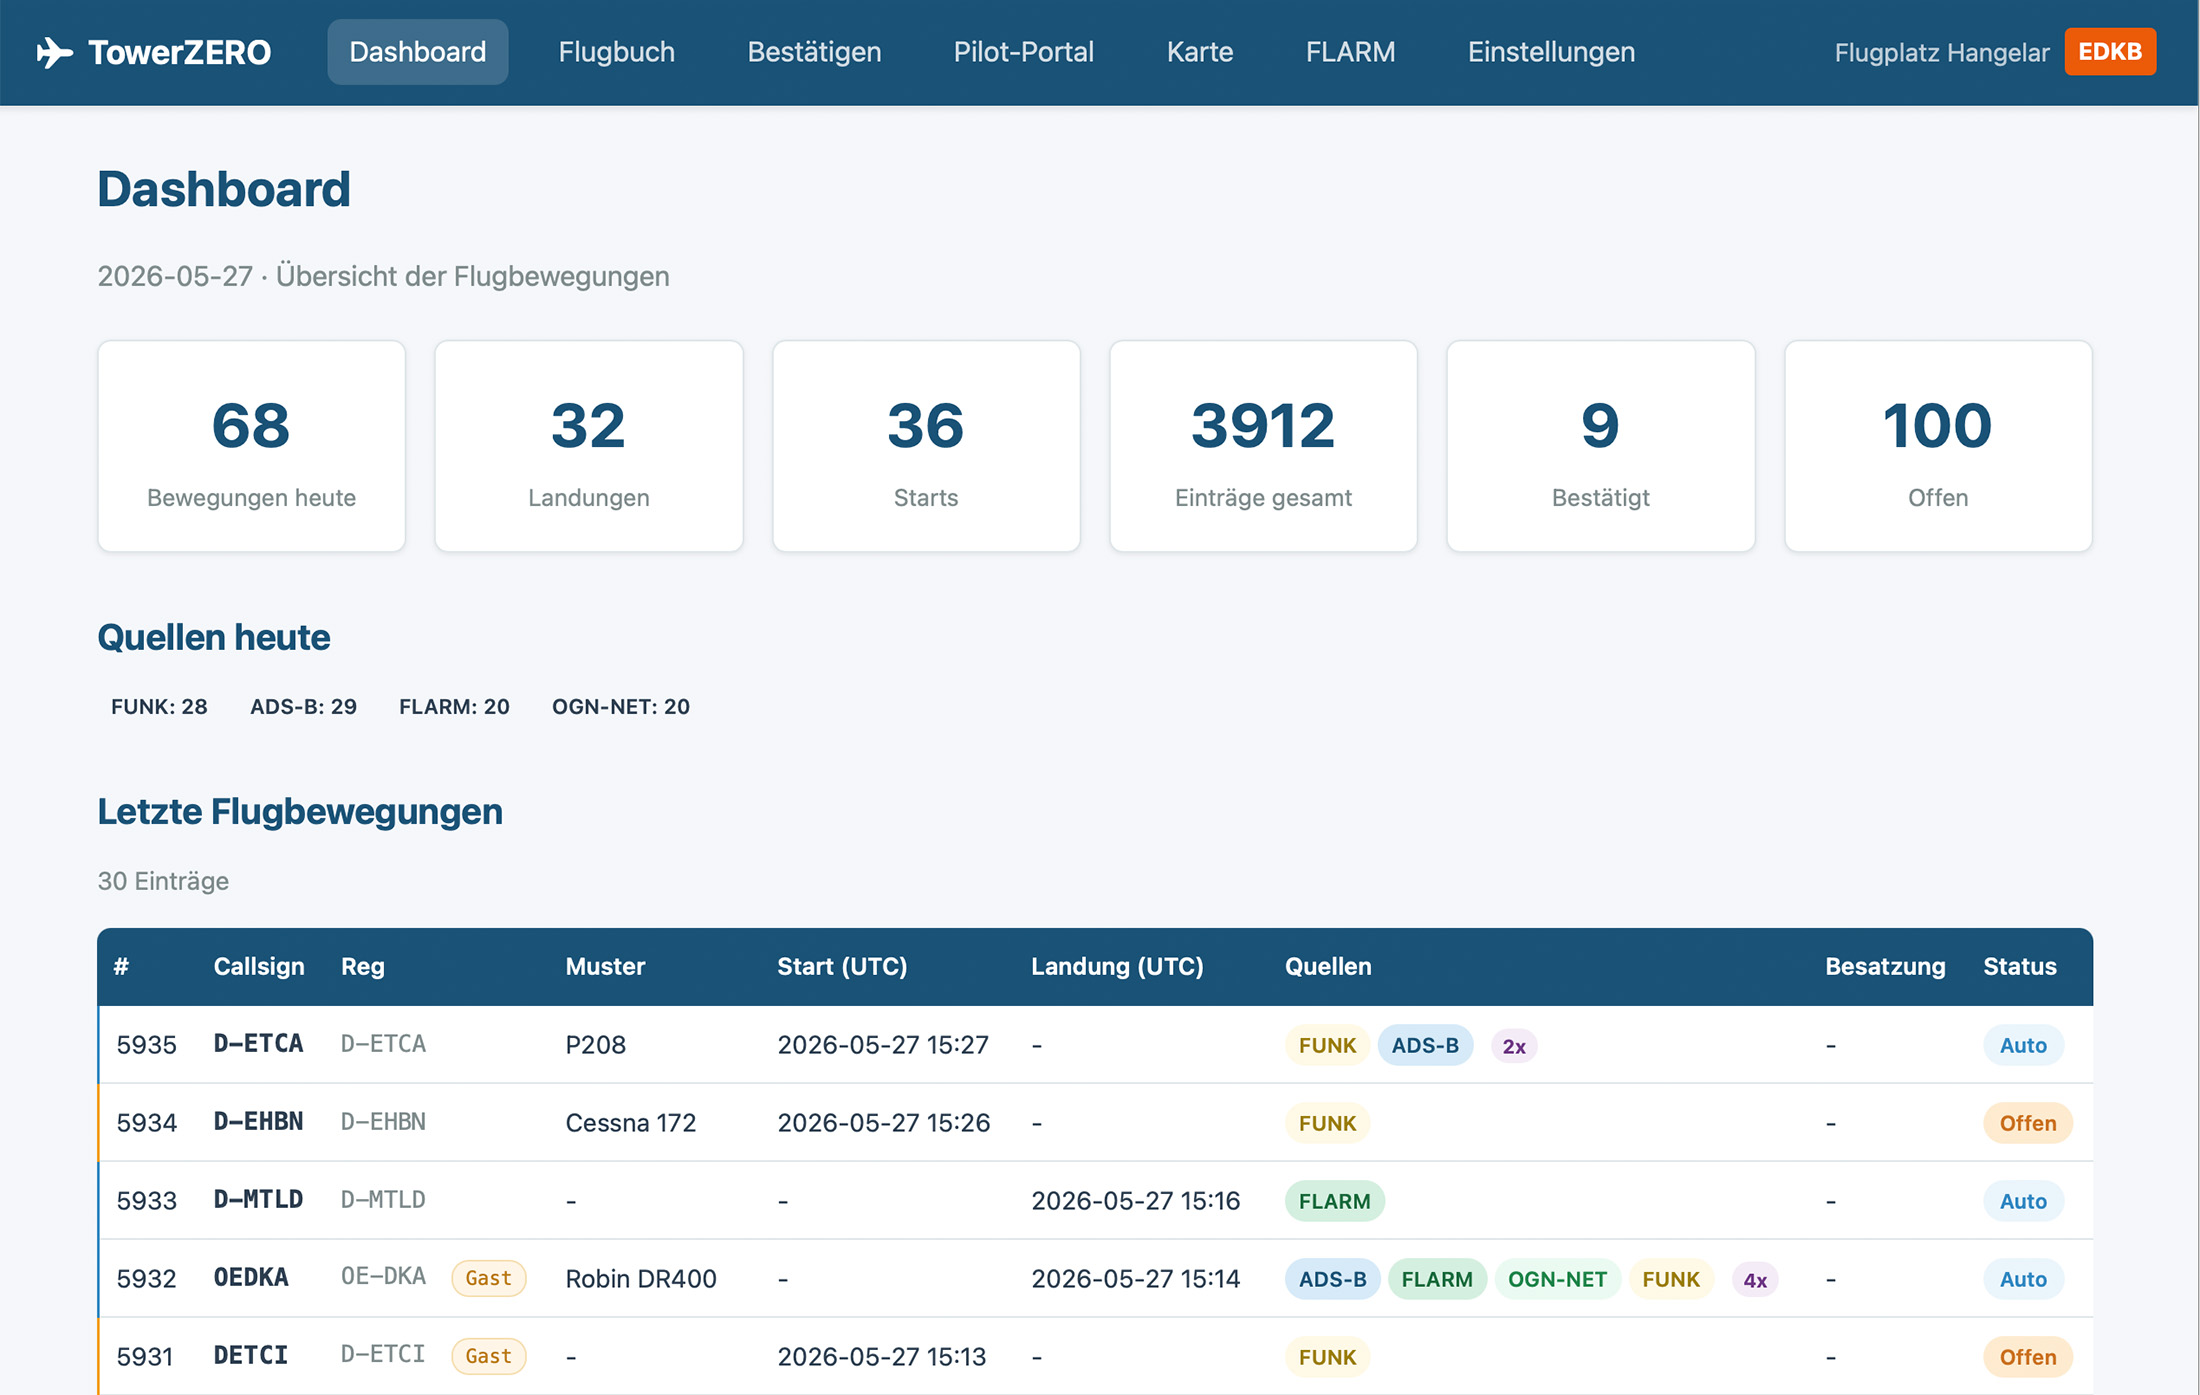Click the Cessna 172 aircraft type cell
The width and height of the screenshot is (2200, 1395).
tap(630, 1122)
